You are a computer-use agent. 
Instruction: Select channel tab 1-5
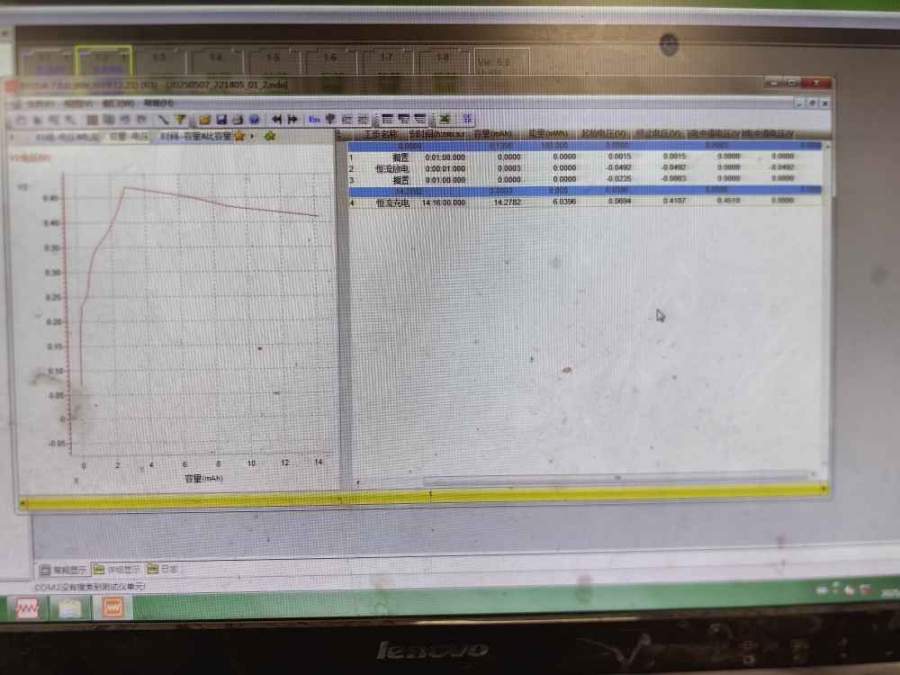(x=273, y=63)
